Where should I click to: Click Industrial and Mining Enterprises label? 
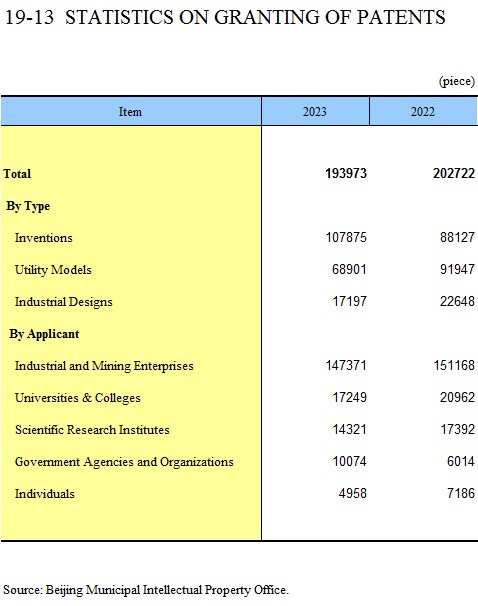[x=104, y=366]
